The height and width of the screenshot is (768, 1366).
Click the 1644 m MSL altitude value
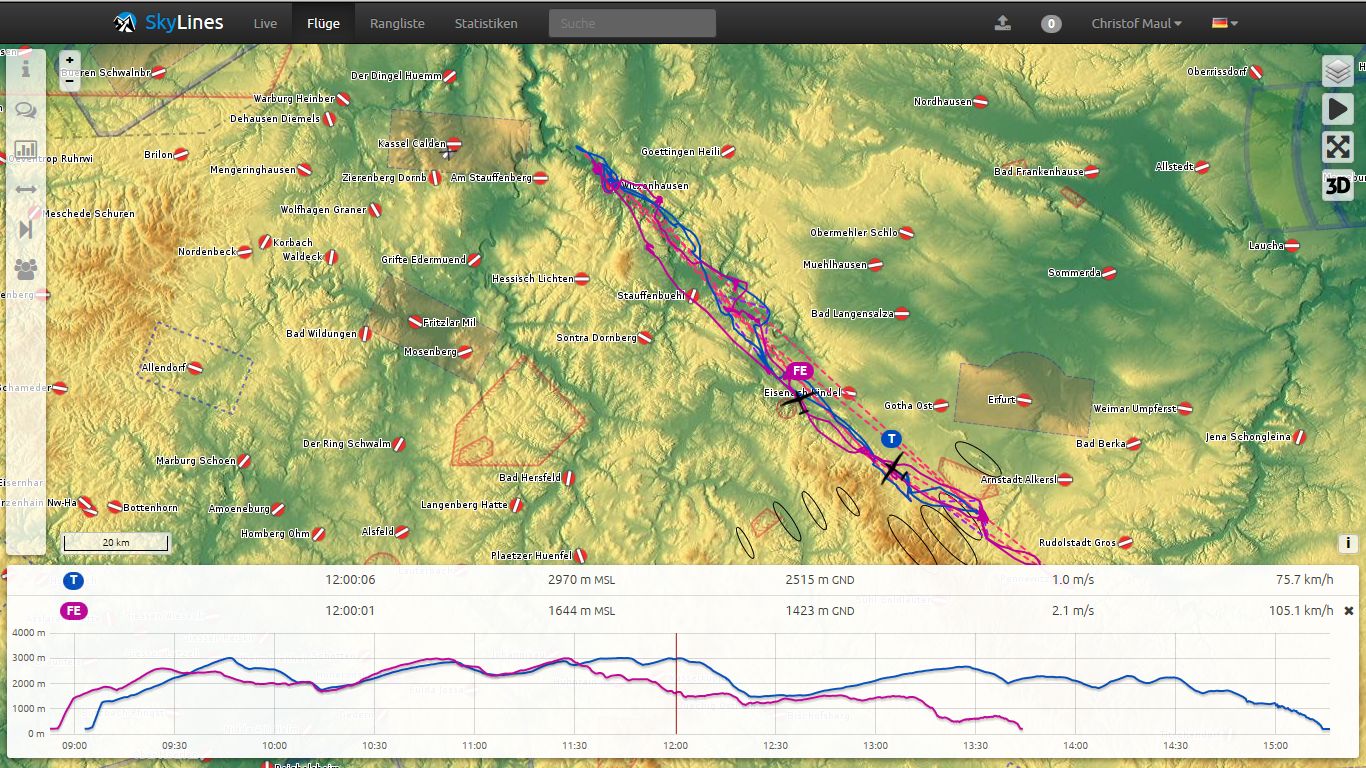(x=582, y=611)
